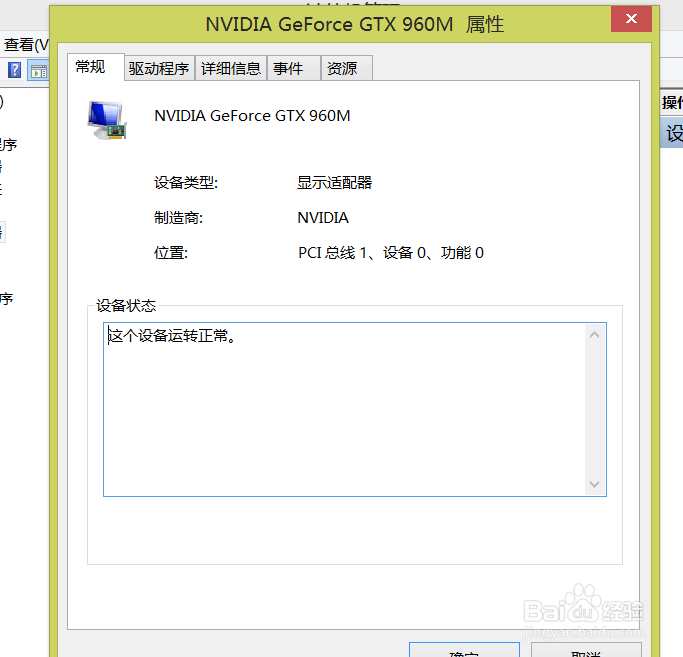Screen dimensions: 683x657
Task: Click the blue help icon in Device Manager toolbar
Action: 14,70
